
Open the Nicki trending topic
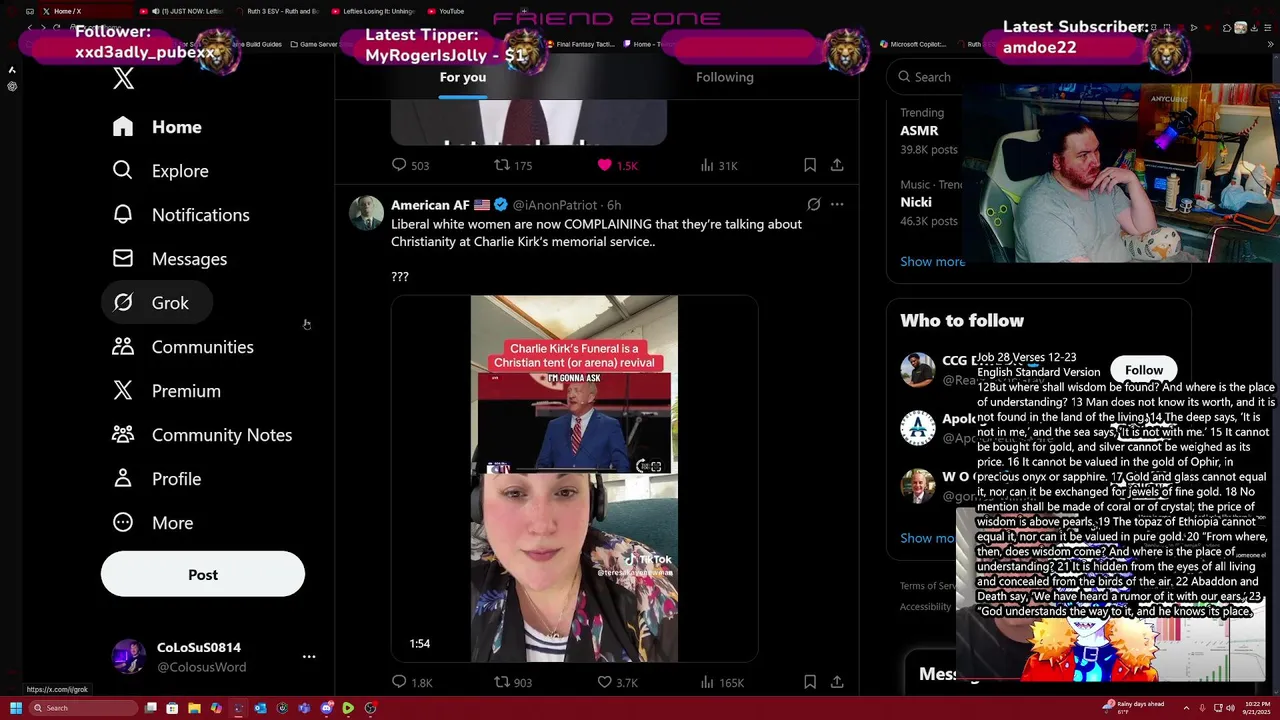coord(916,202)
